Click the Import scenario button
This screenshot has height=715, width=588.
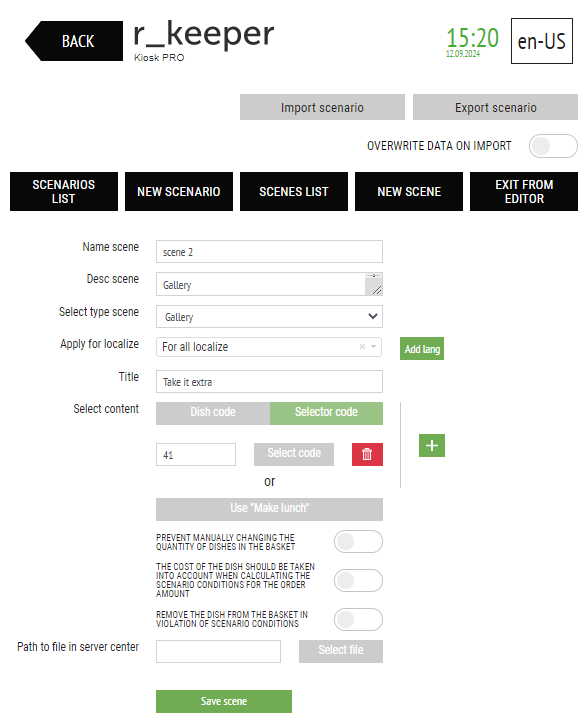[322, 107]
